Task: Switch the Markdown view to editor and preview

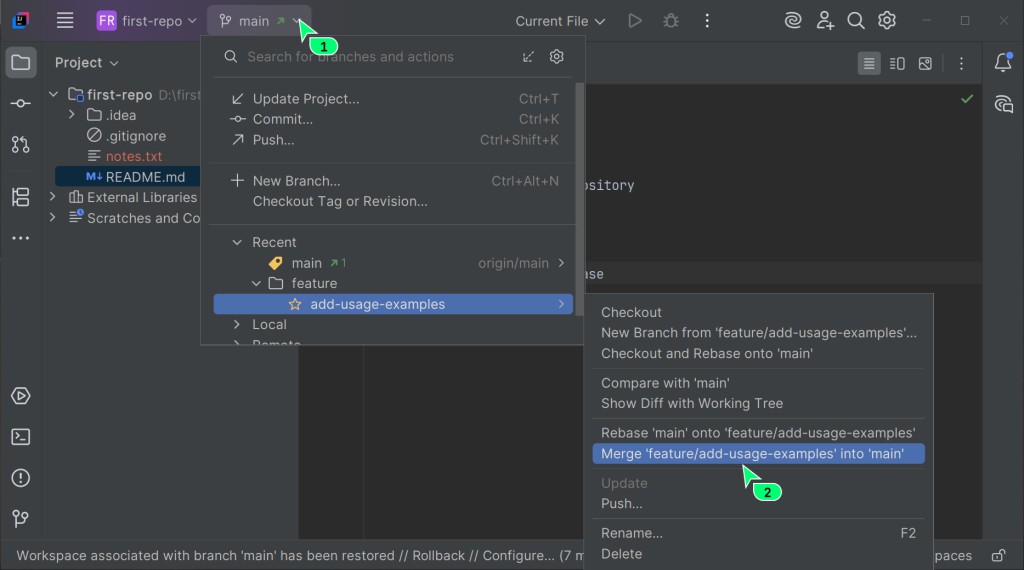Action: click(x=897, y=63)
